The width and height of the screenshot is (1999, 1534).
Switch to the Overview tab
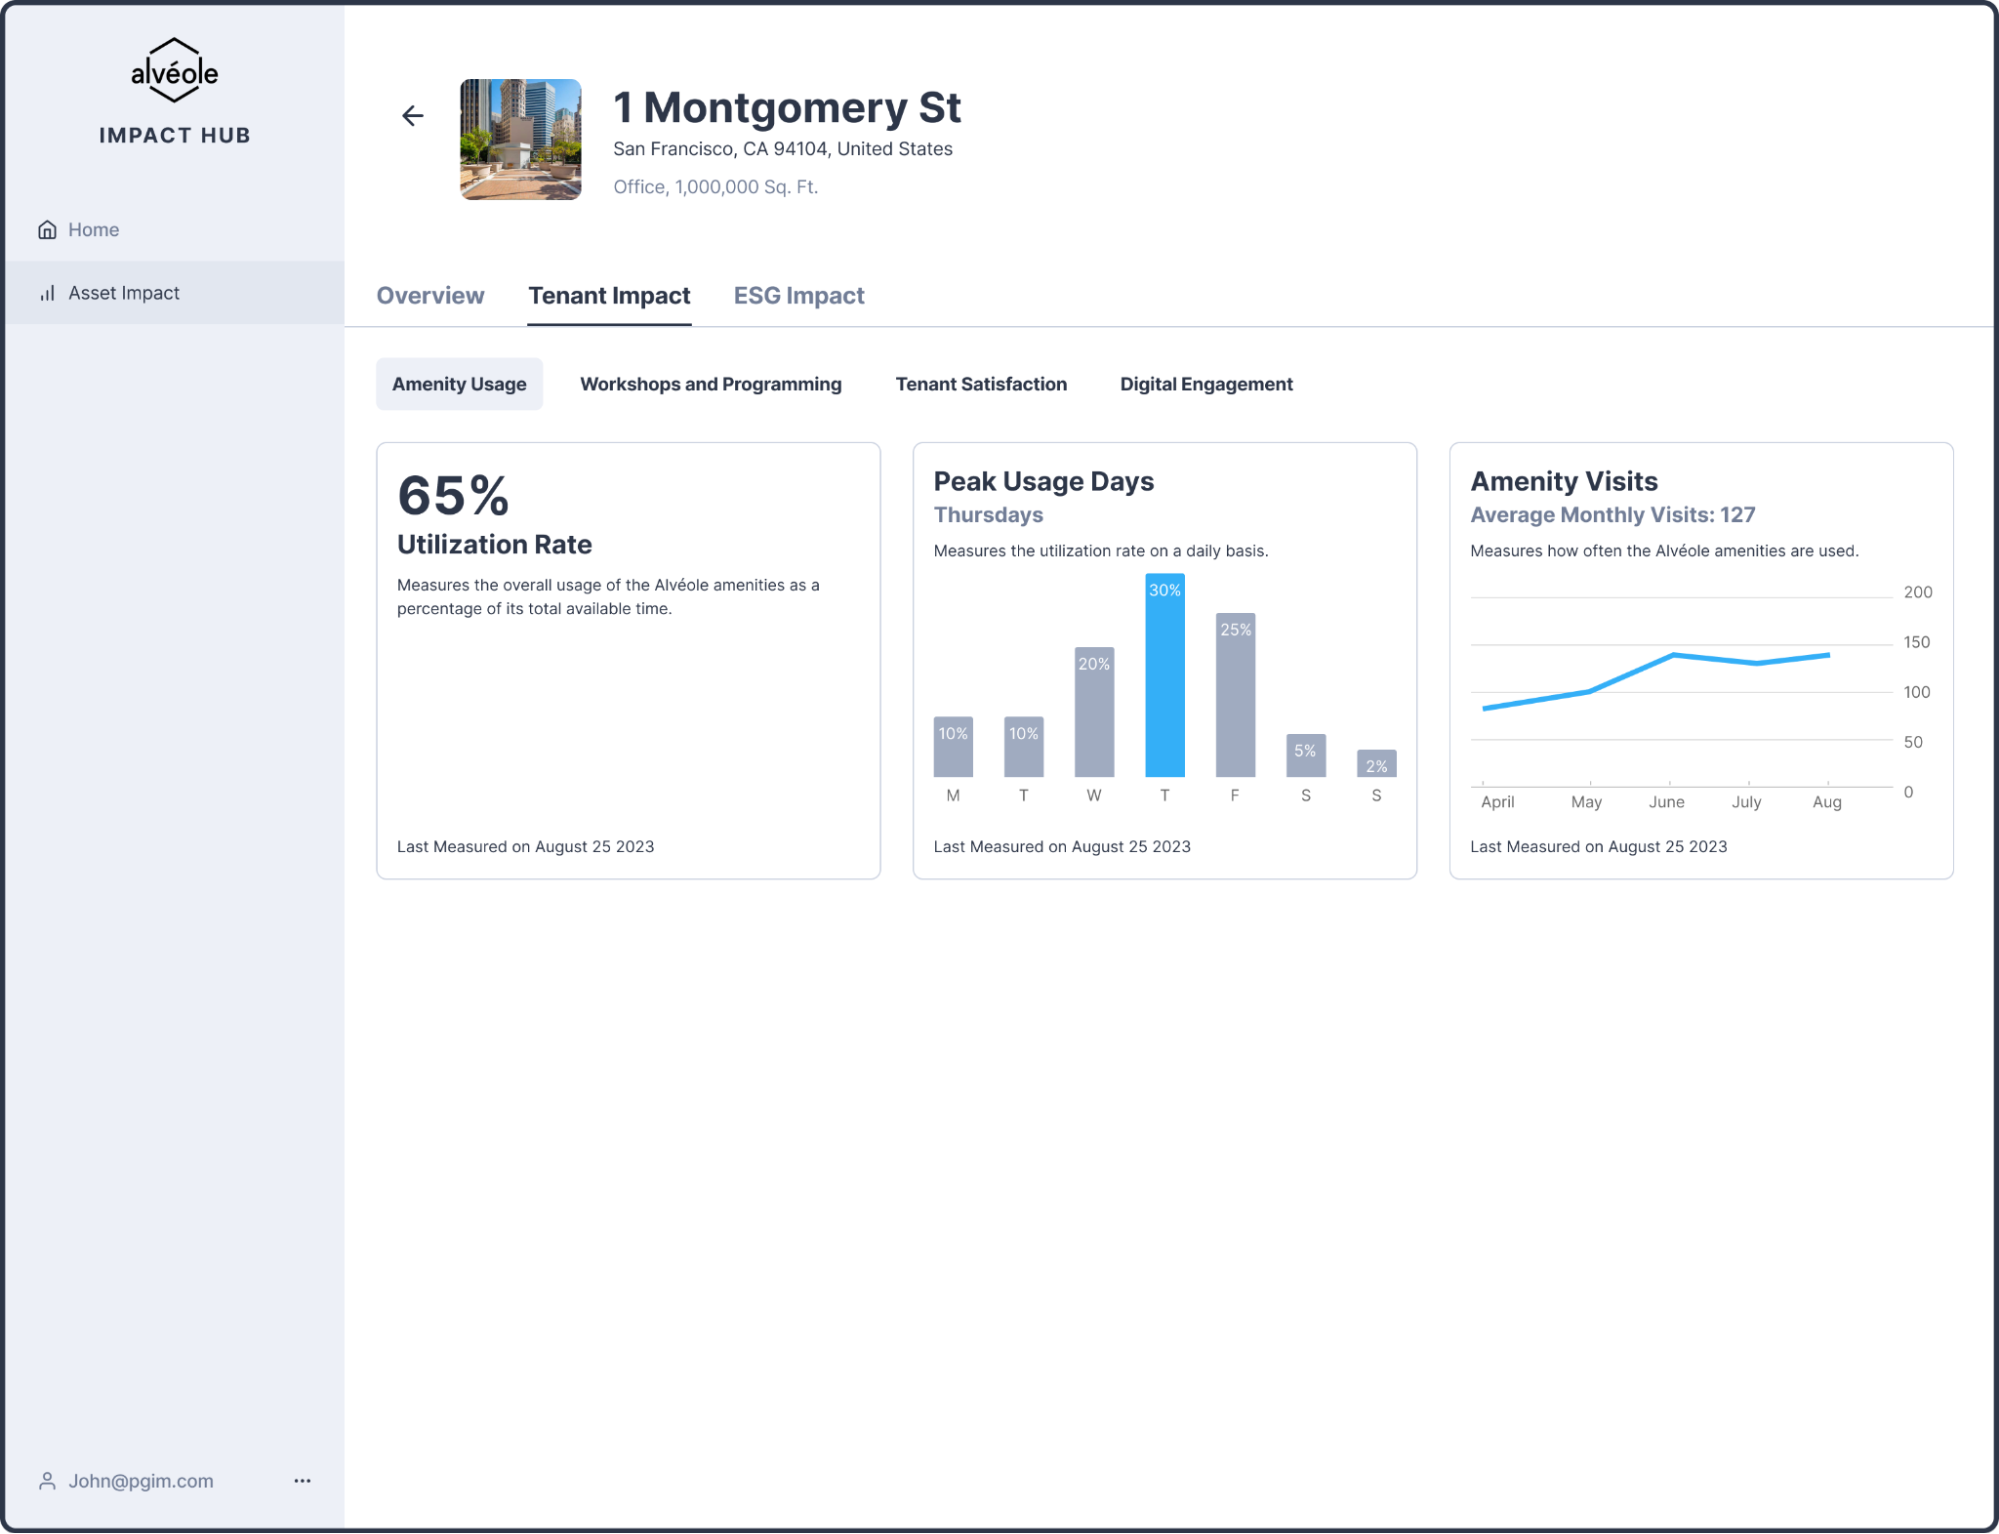[x=430, y=296]
